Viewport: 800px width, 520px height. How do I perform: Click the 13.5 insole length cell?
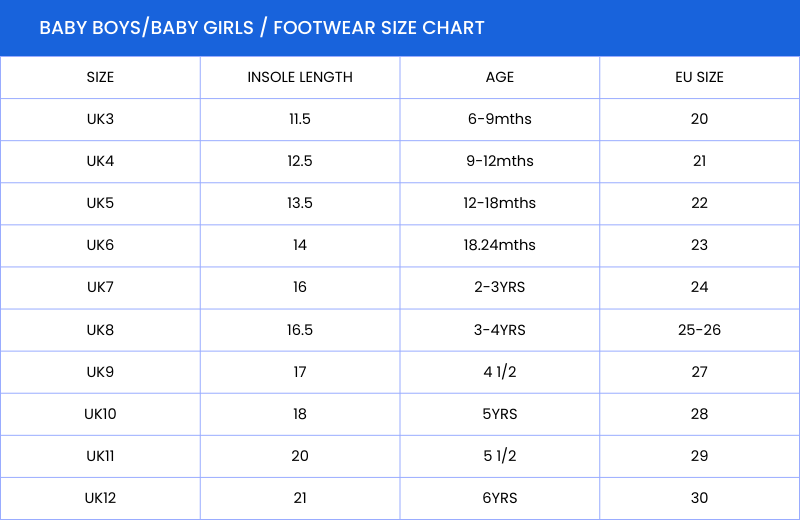coord(300,203)
